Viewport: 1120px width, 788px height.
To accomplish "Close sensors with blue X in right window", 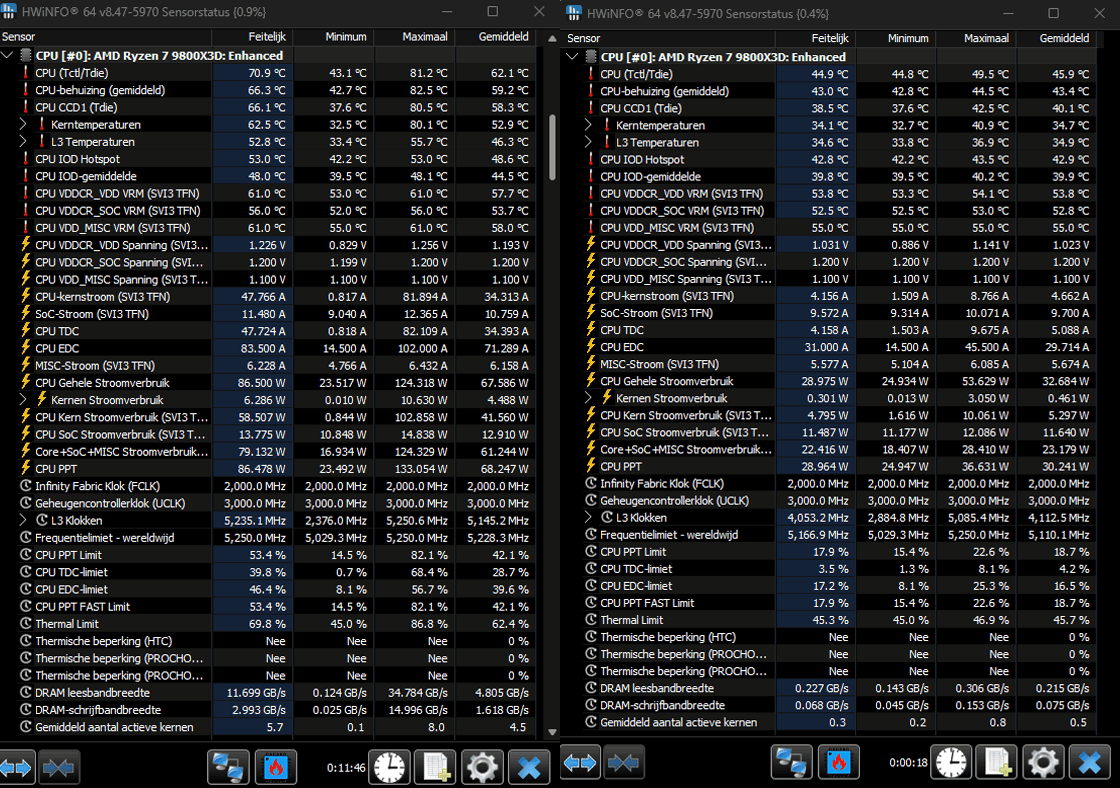I will point(1090,763).
